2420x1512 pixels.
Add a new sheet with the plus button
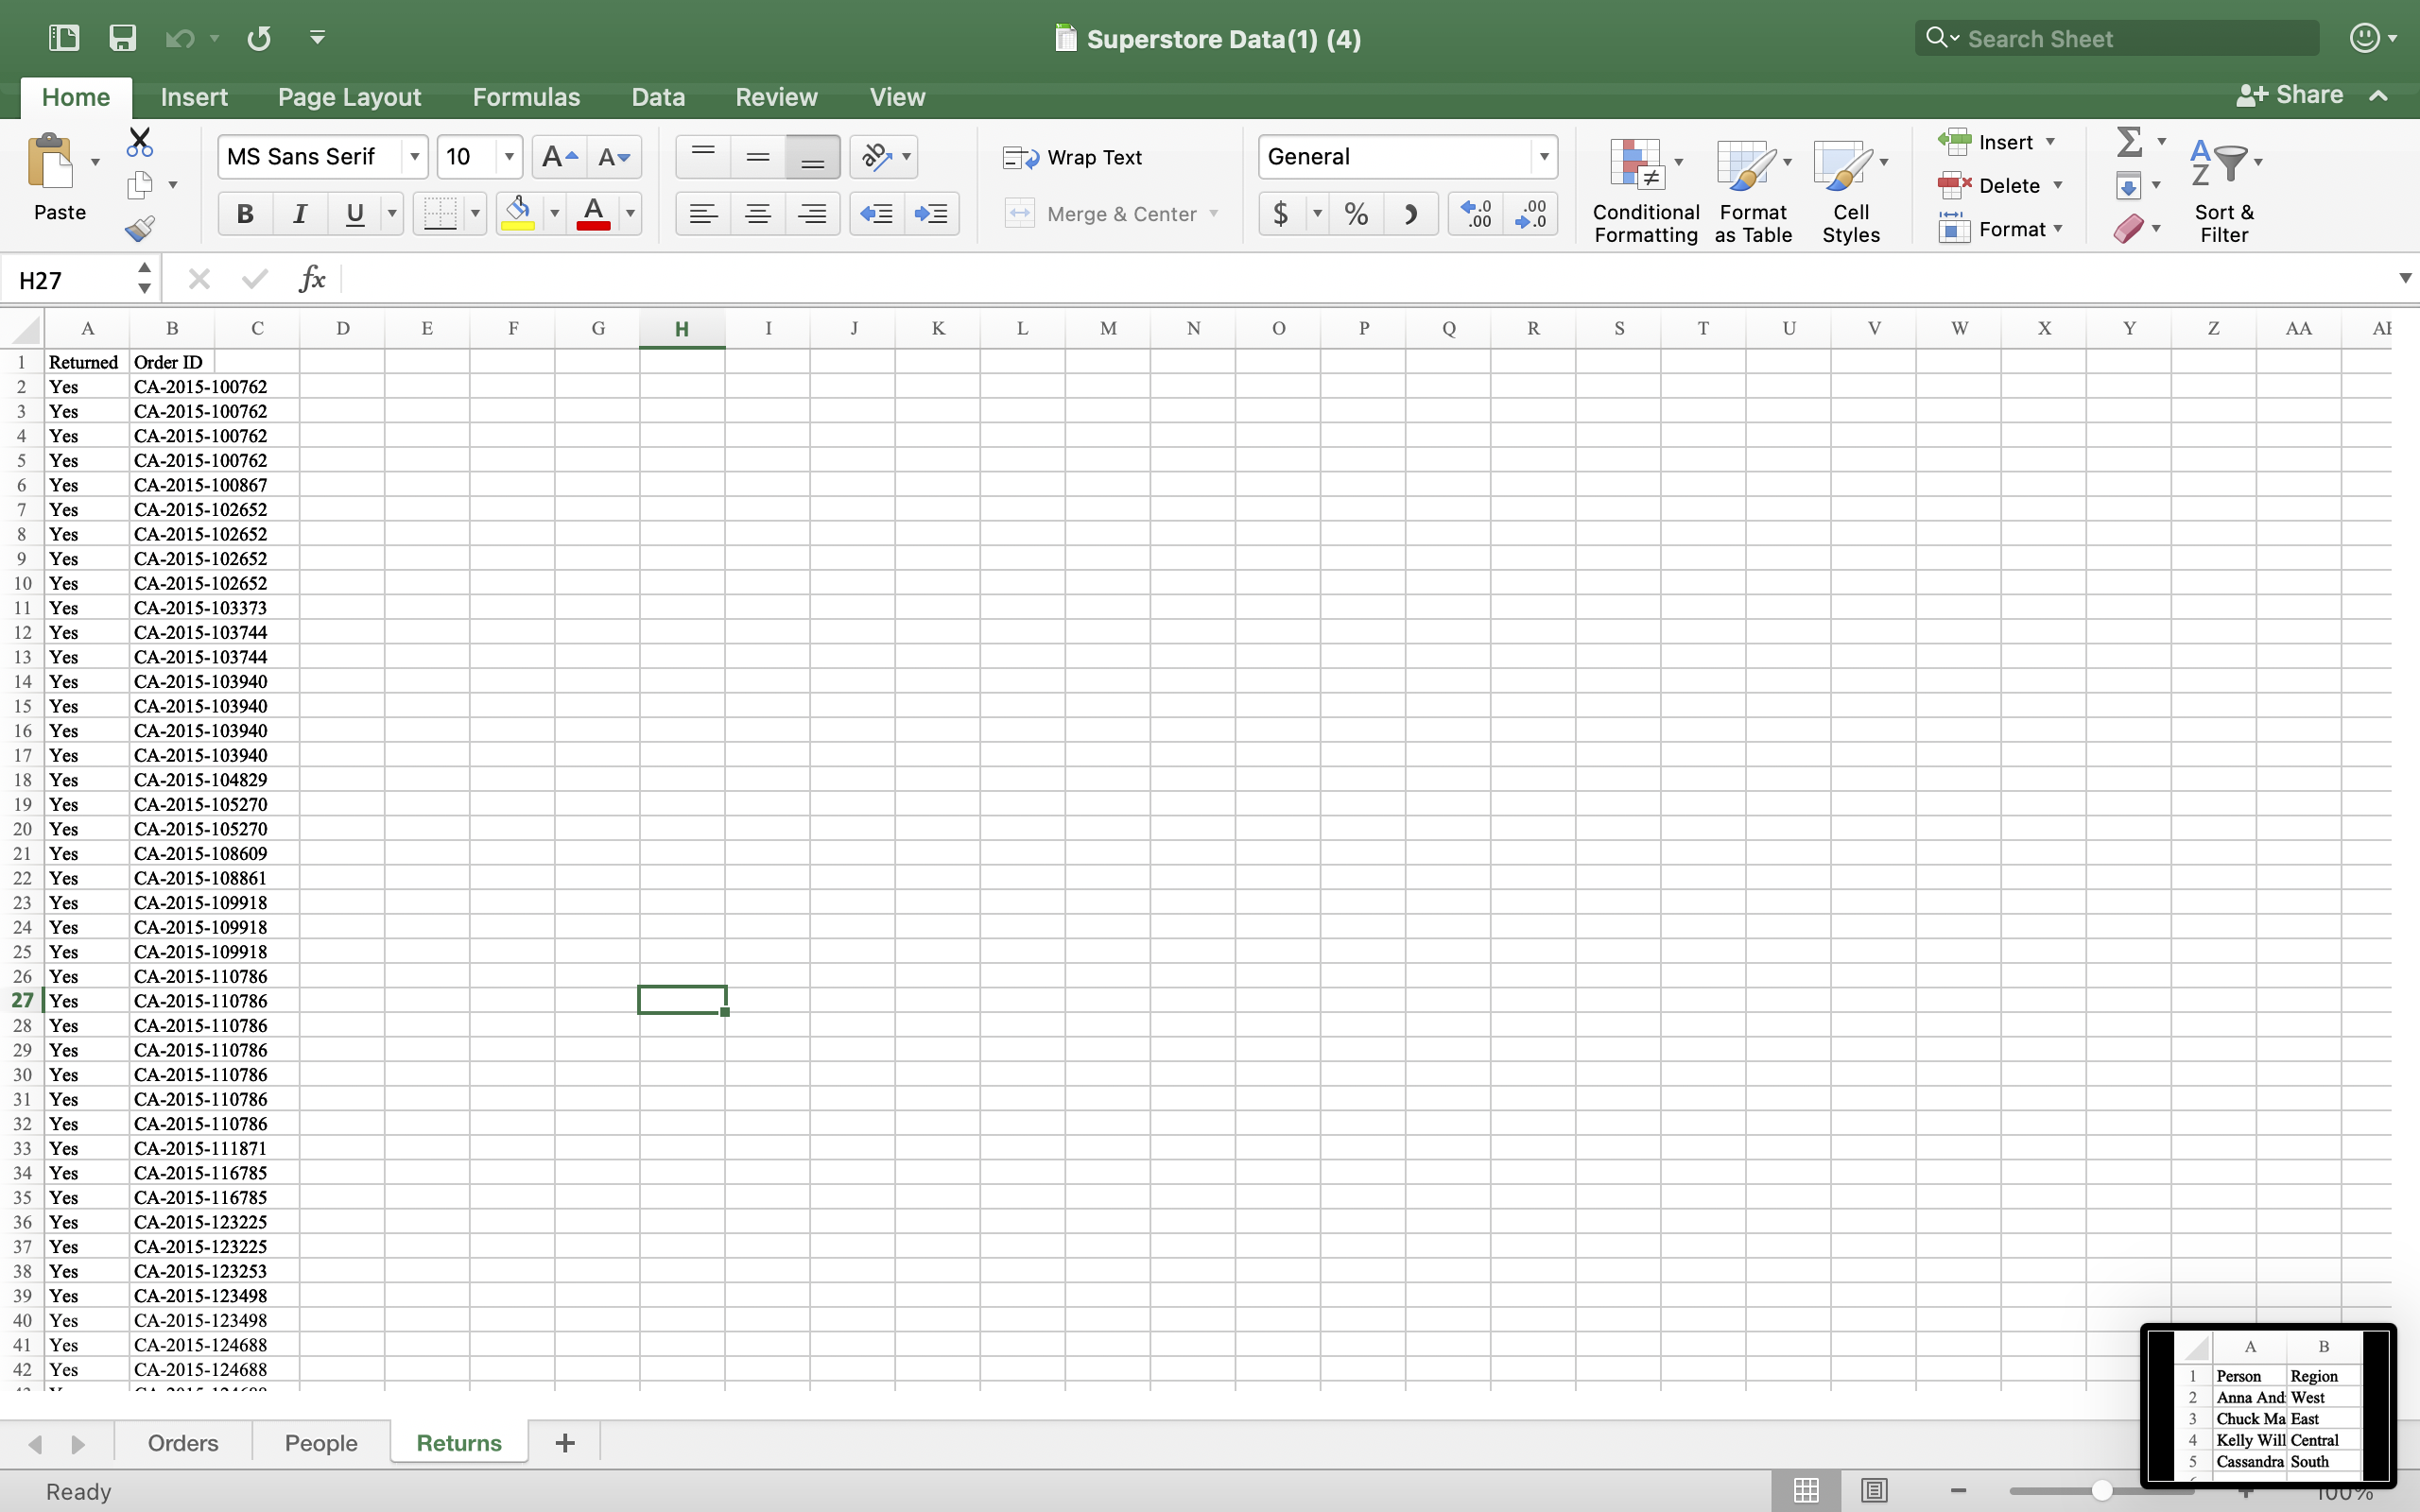[565, 1442]
